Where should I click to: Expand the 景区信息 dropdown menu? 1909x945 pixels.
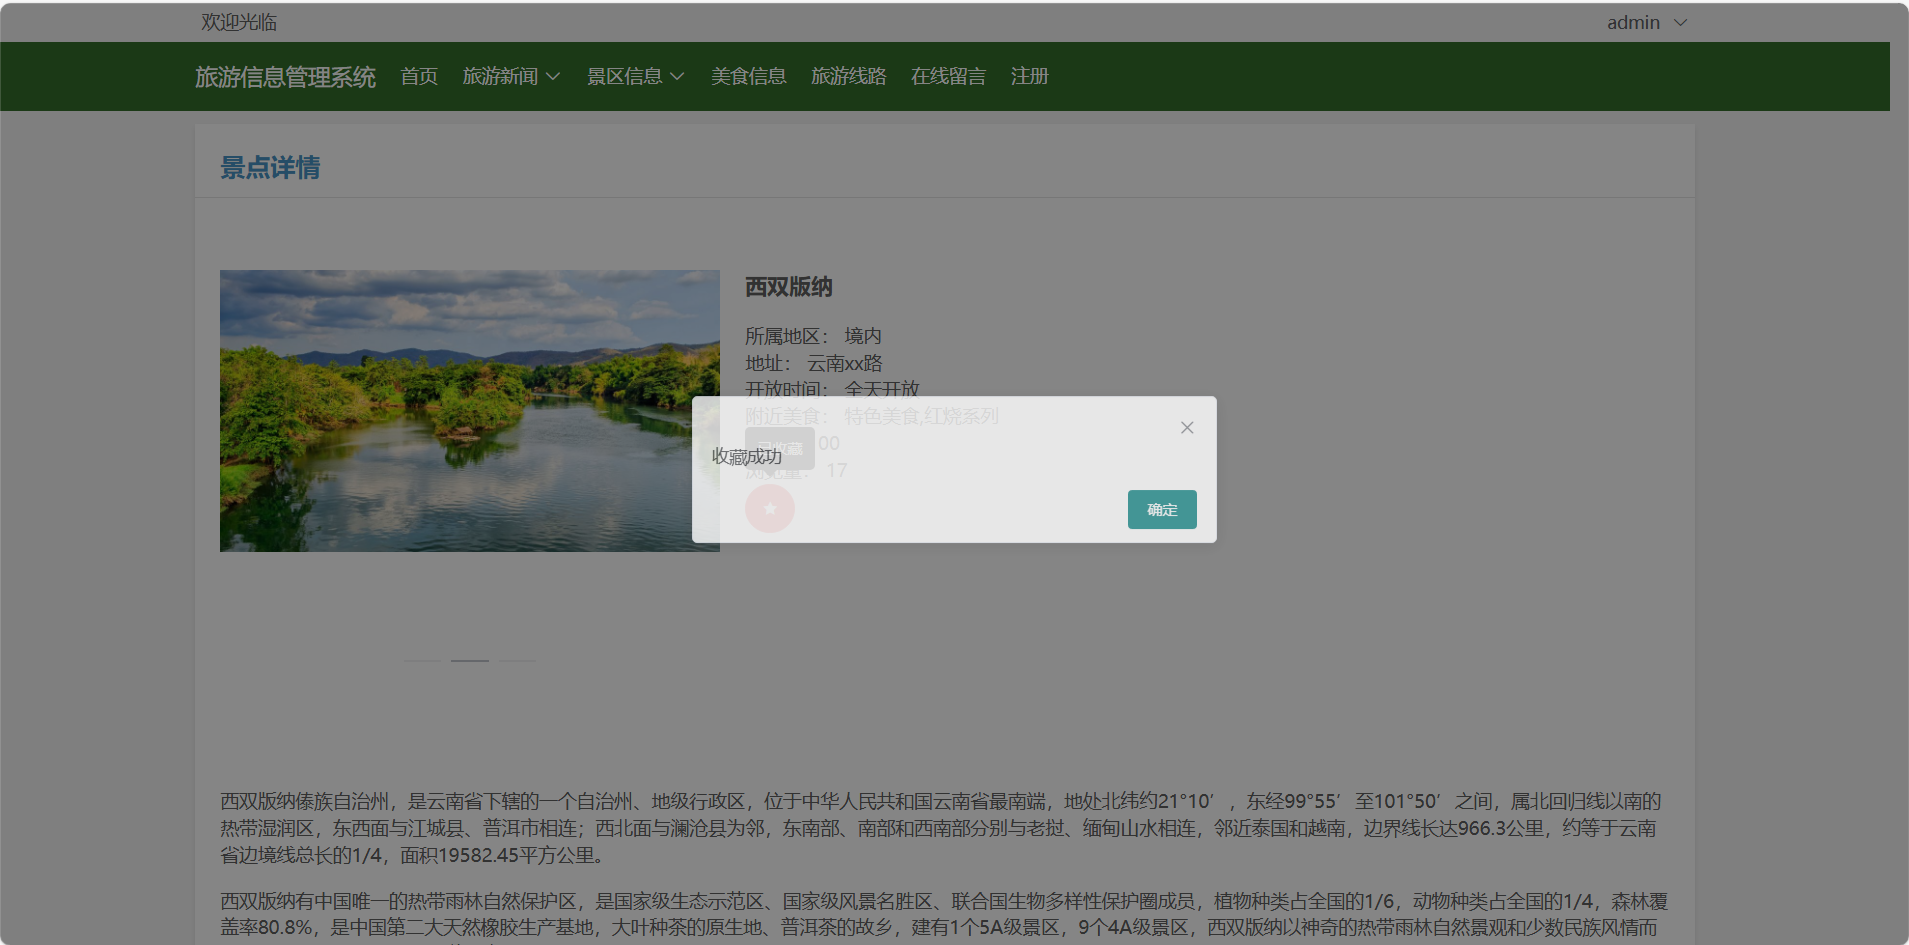tap(635, 76)
